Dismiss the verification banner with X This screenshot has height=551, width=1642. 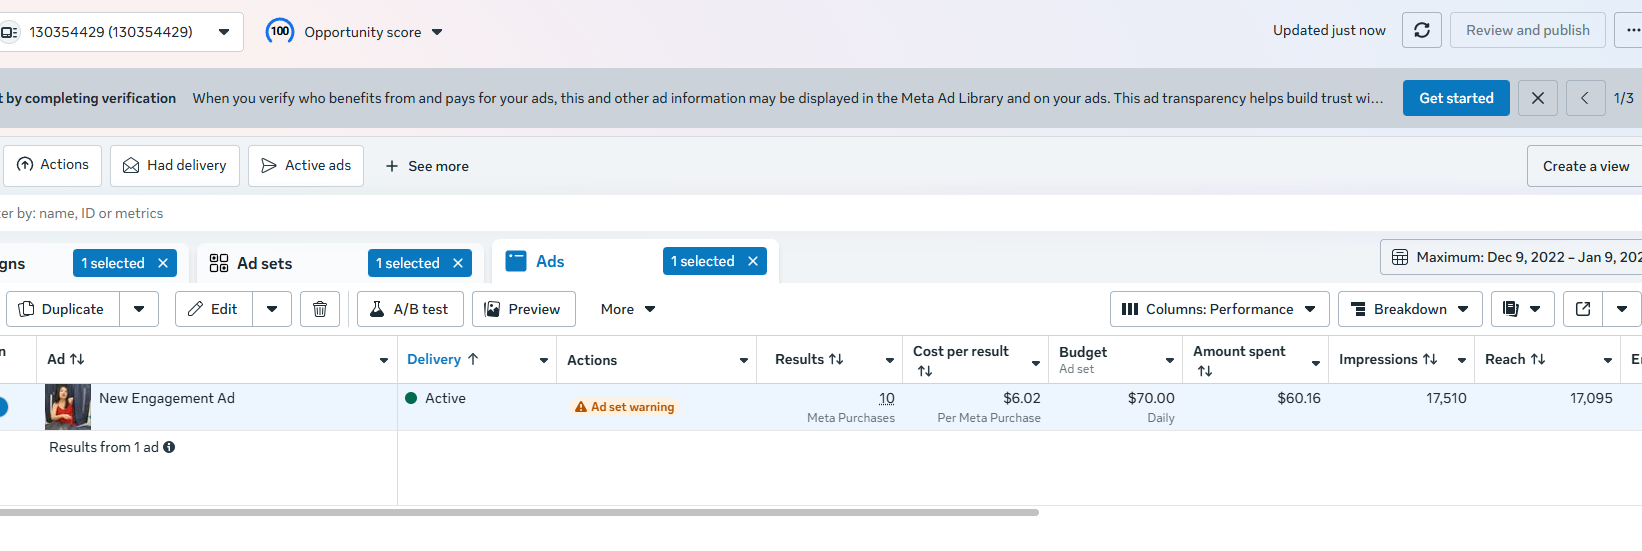(1537, 98)
